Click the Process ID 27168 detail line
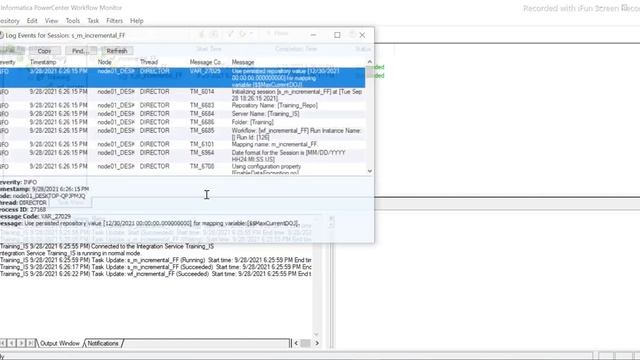 click(x=23, y=209)
